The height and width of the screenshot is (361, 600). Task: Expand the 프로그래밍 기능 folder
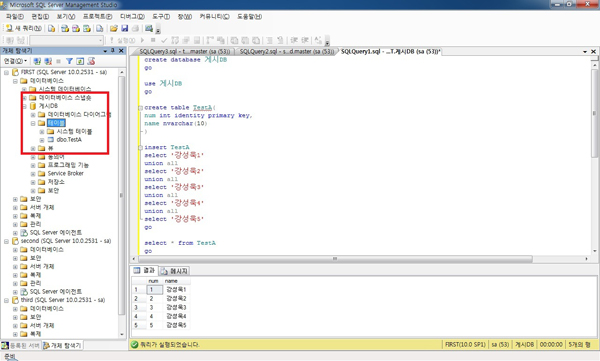[x=33, y=165]
